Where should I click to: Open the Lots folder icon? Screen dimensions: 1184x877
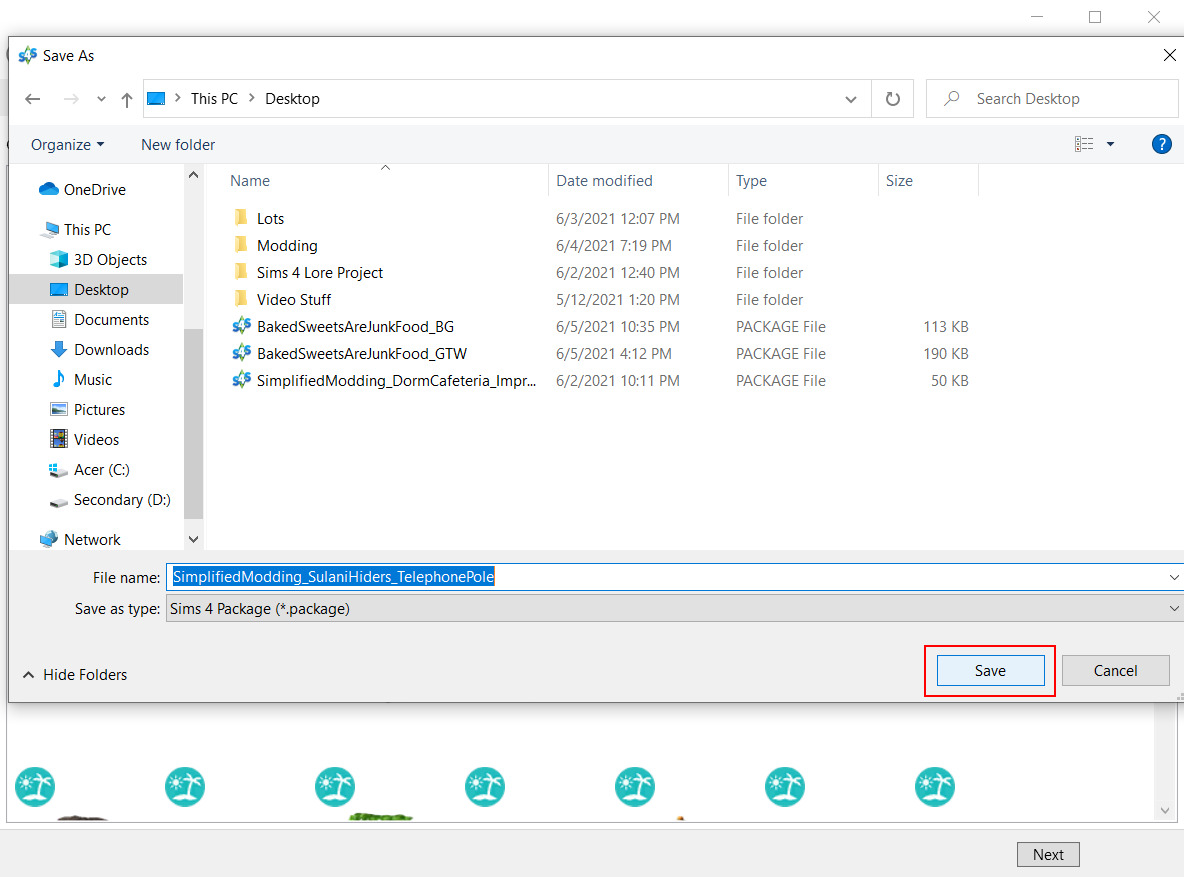click(241, 218)
